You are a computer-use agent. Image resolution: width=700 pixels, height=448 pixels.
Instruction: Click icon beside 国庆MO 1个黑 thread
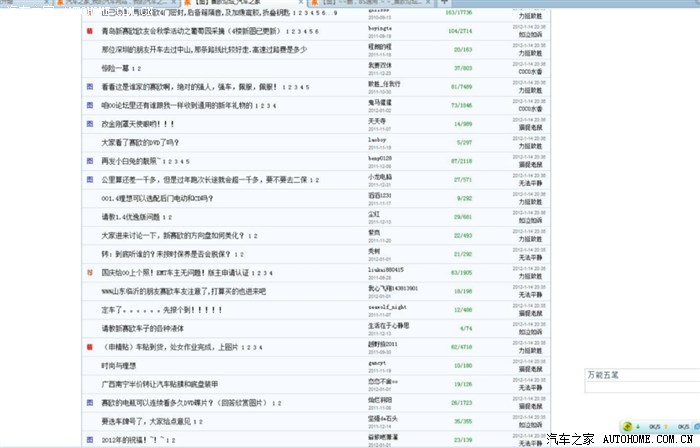point(90,272)
